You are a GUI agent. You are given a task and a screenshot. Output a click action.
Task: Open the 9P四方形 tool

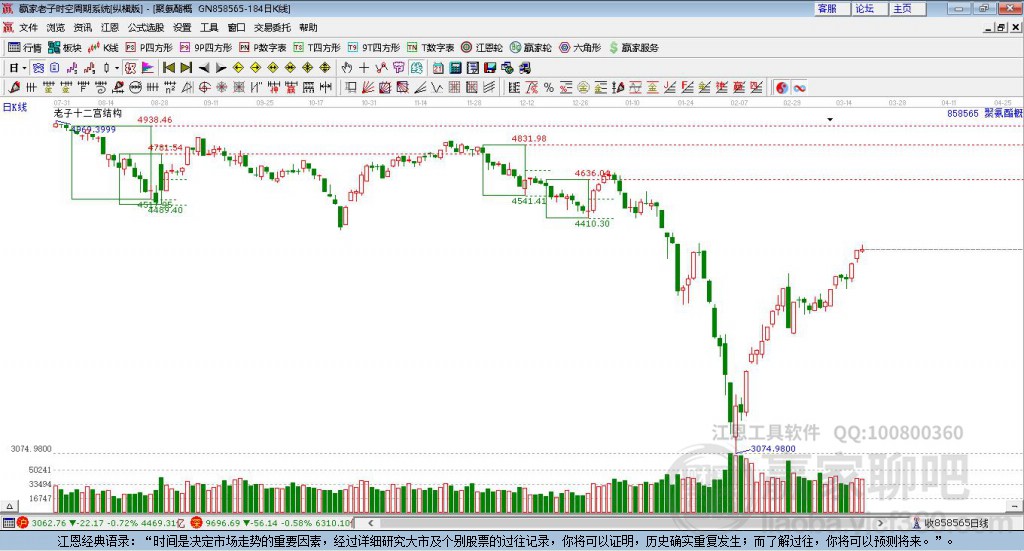point(206,48)
